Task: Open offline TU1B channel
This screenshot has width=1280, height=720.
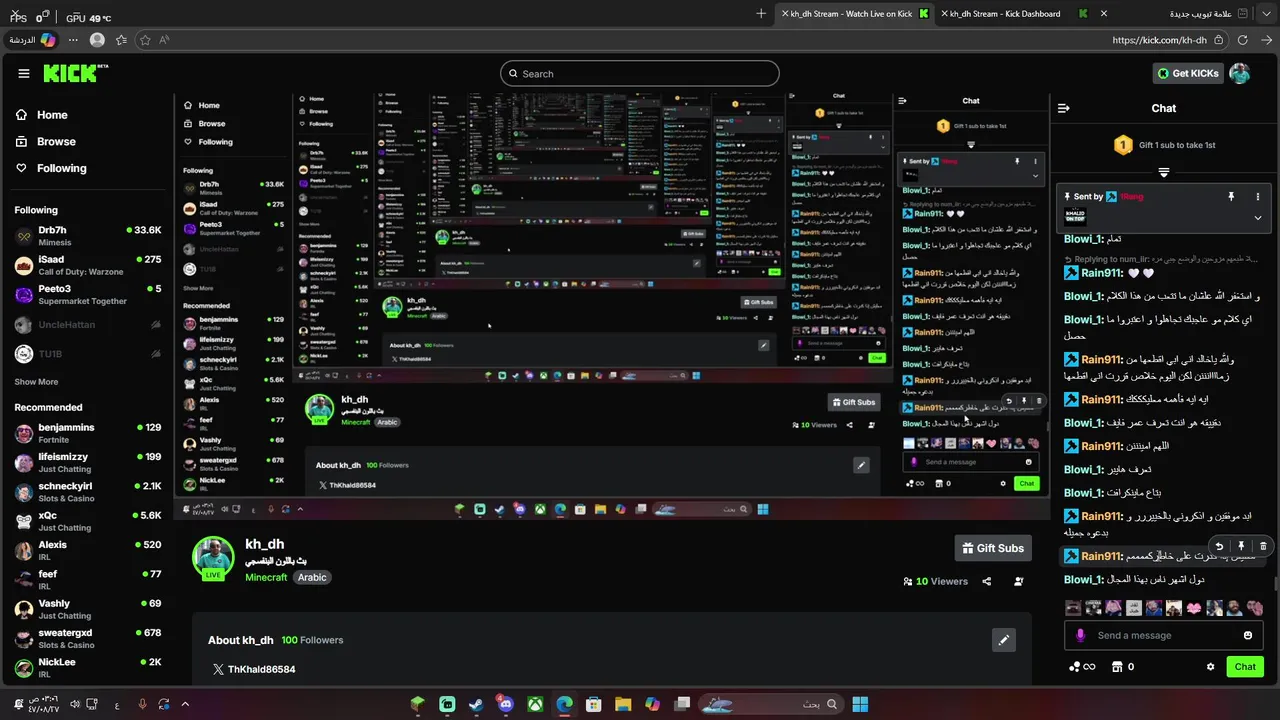Action: pyautogui.click(x=87, y=354)
